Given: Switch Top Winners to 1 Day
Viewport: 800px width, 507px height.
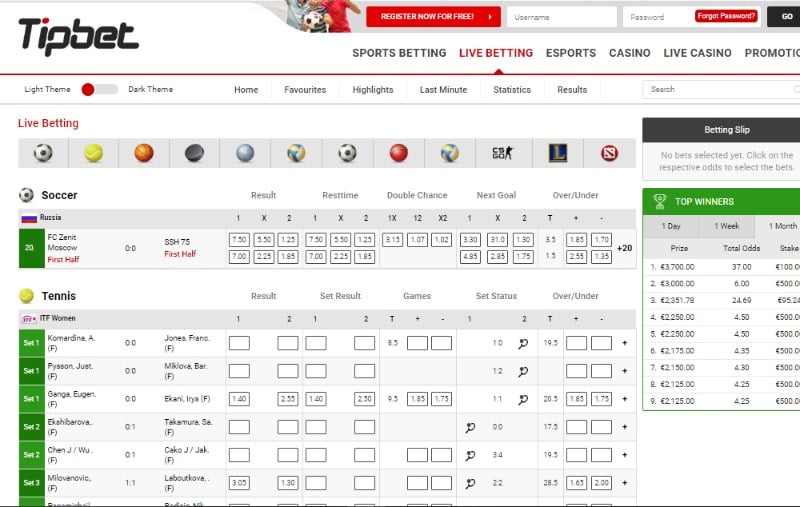Looking at the screenshot, I should [x=671, y=226].
